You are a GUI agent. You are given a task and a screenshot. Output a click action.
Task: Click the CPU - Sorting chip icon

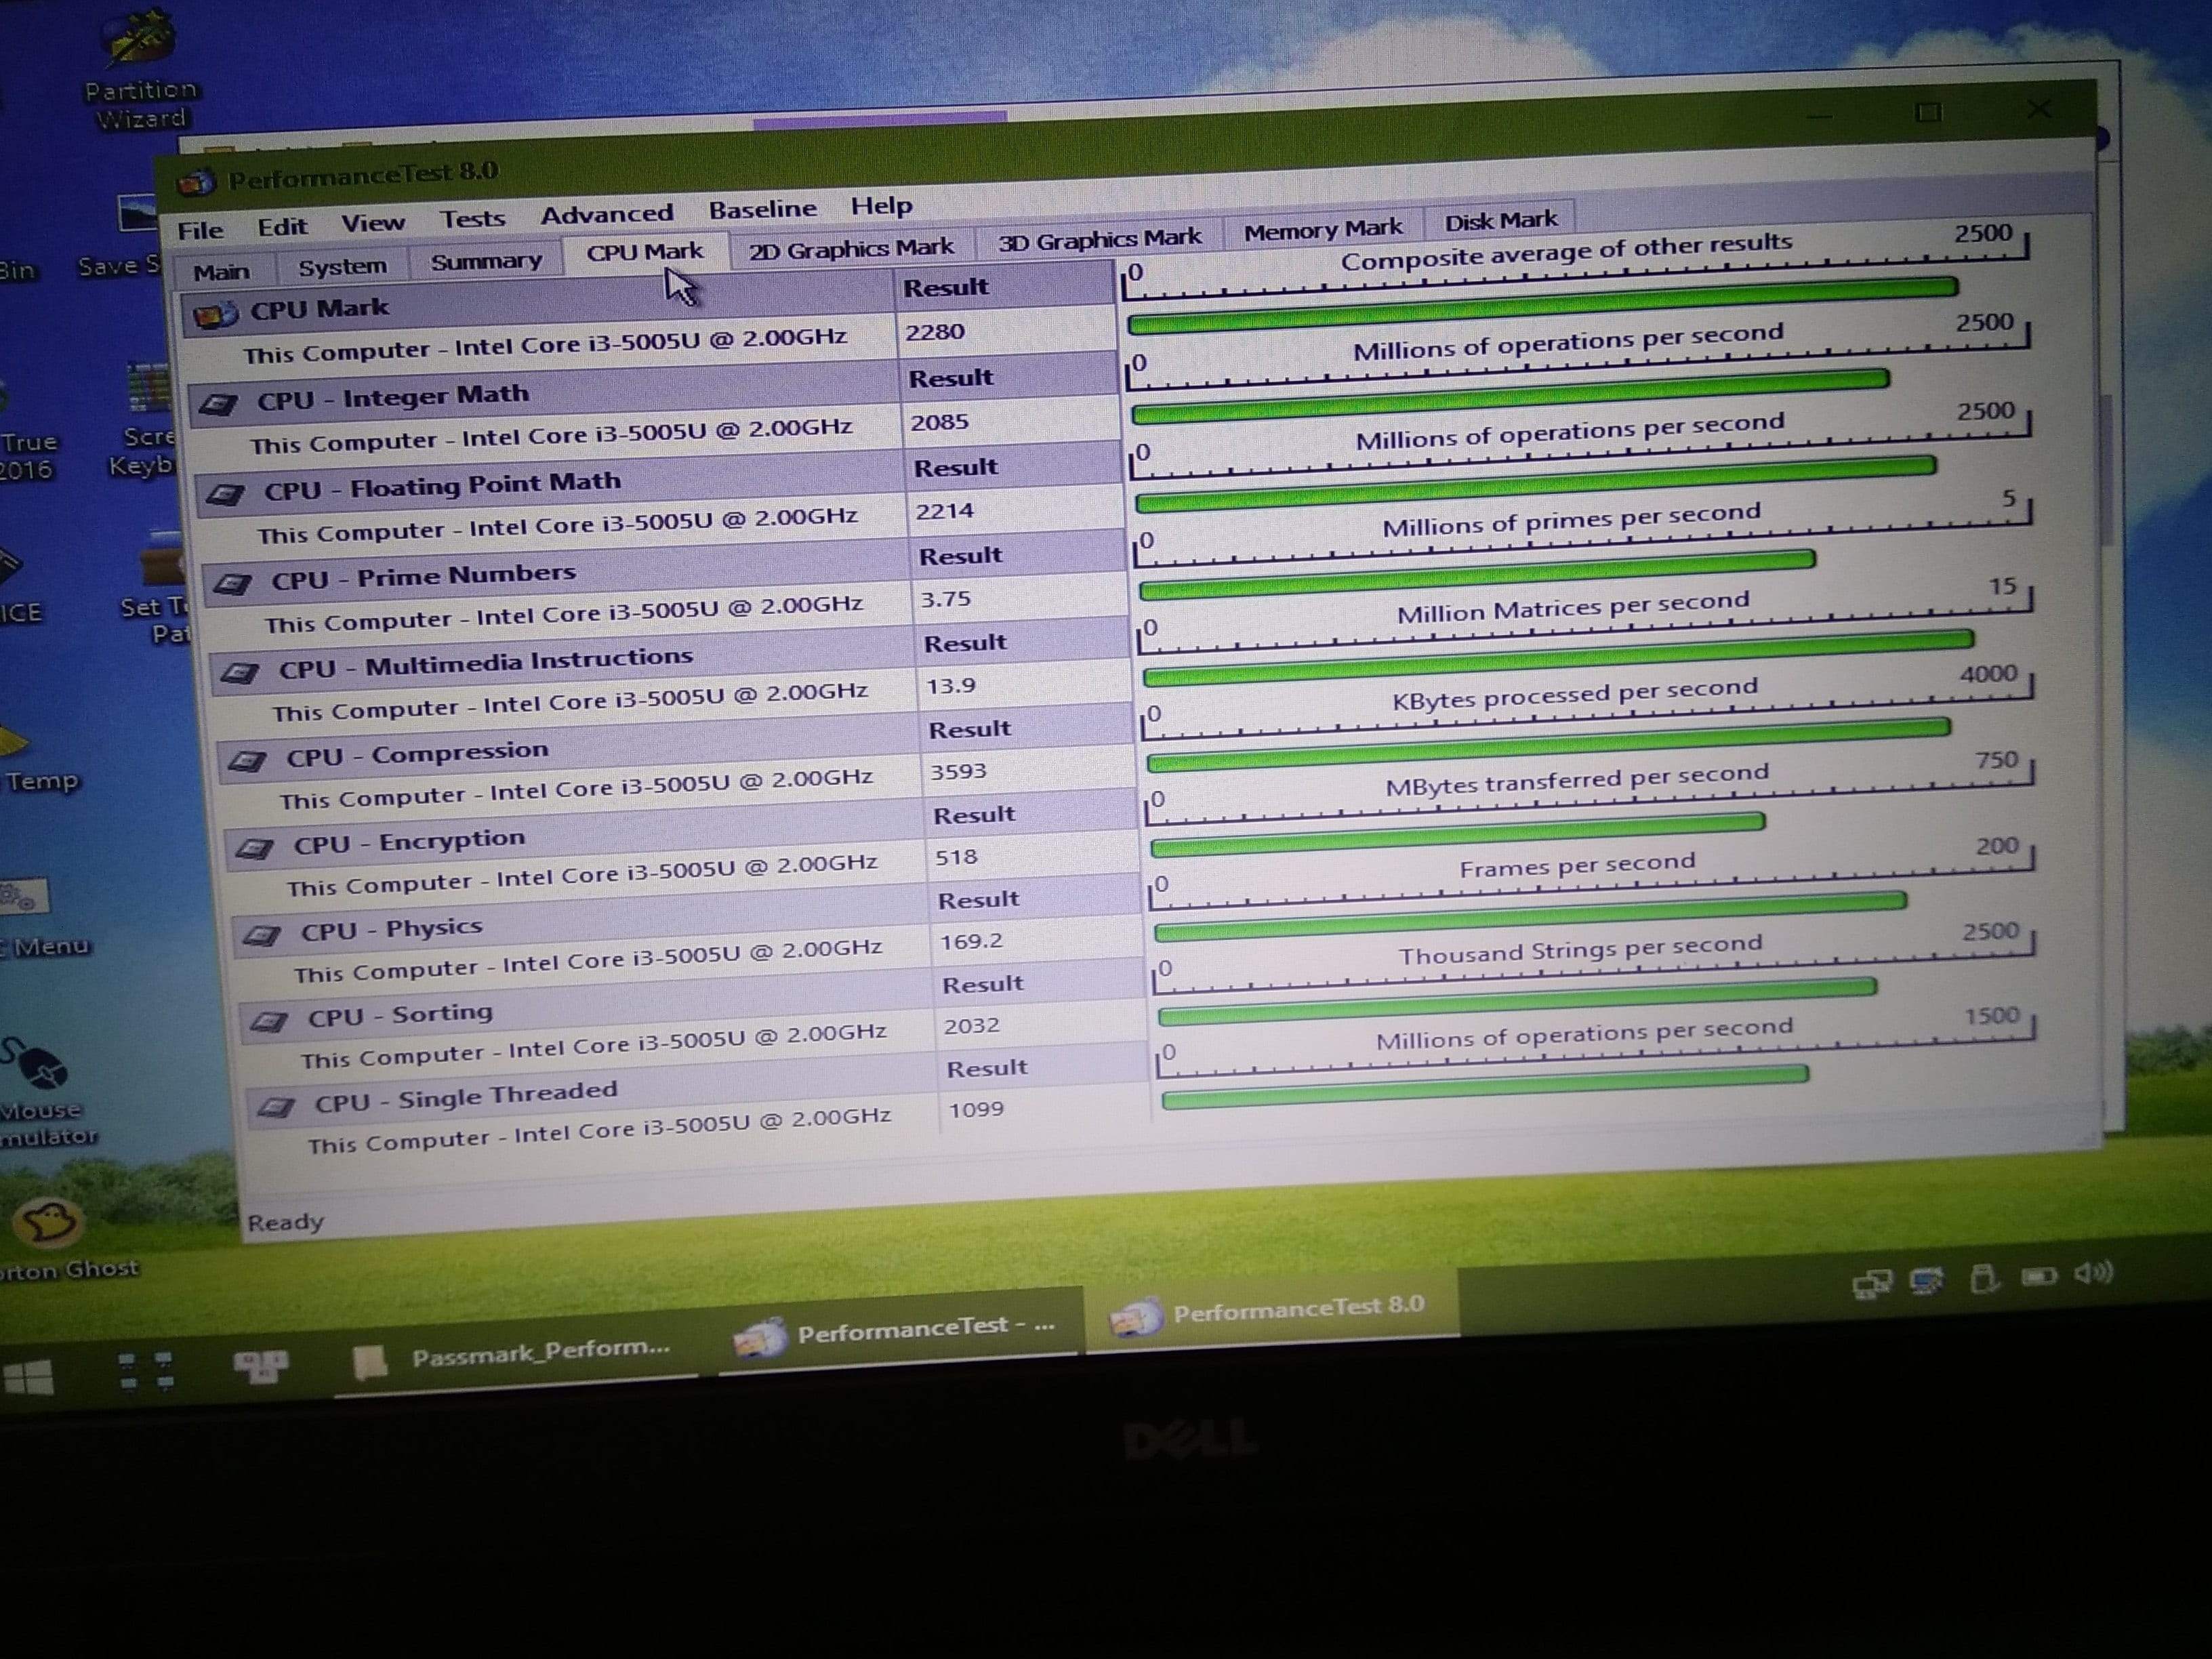point(268,1021)
